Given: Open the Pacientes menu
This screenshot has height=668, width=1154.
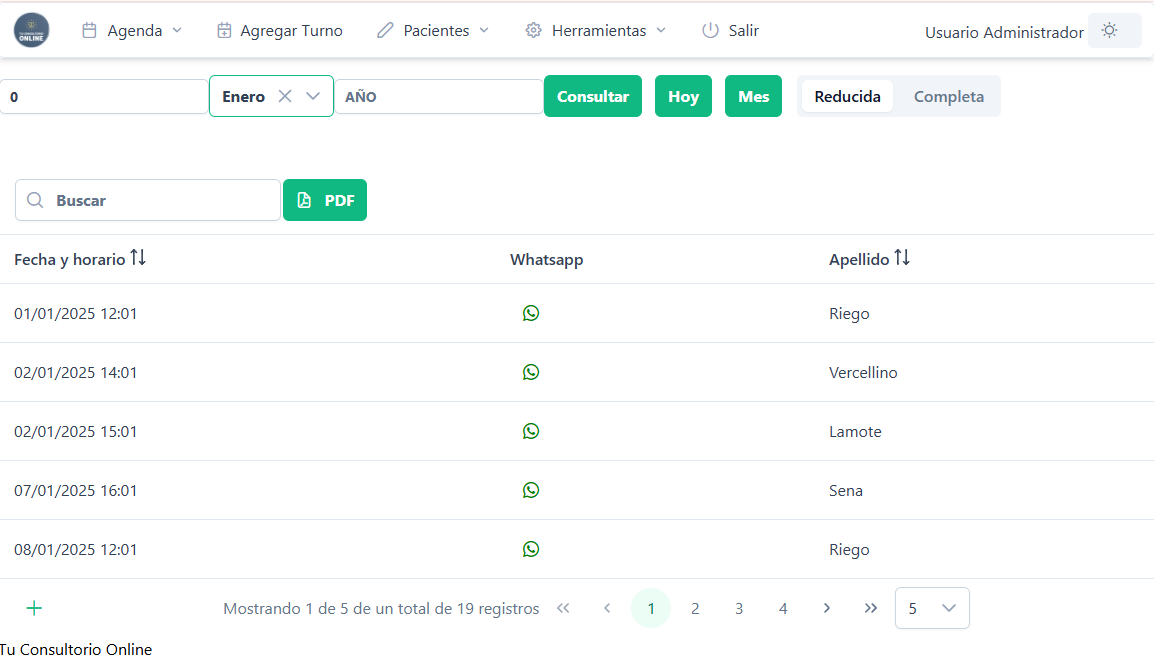Looking at the screenshot, I should 433,31.
